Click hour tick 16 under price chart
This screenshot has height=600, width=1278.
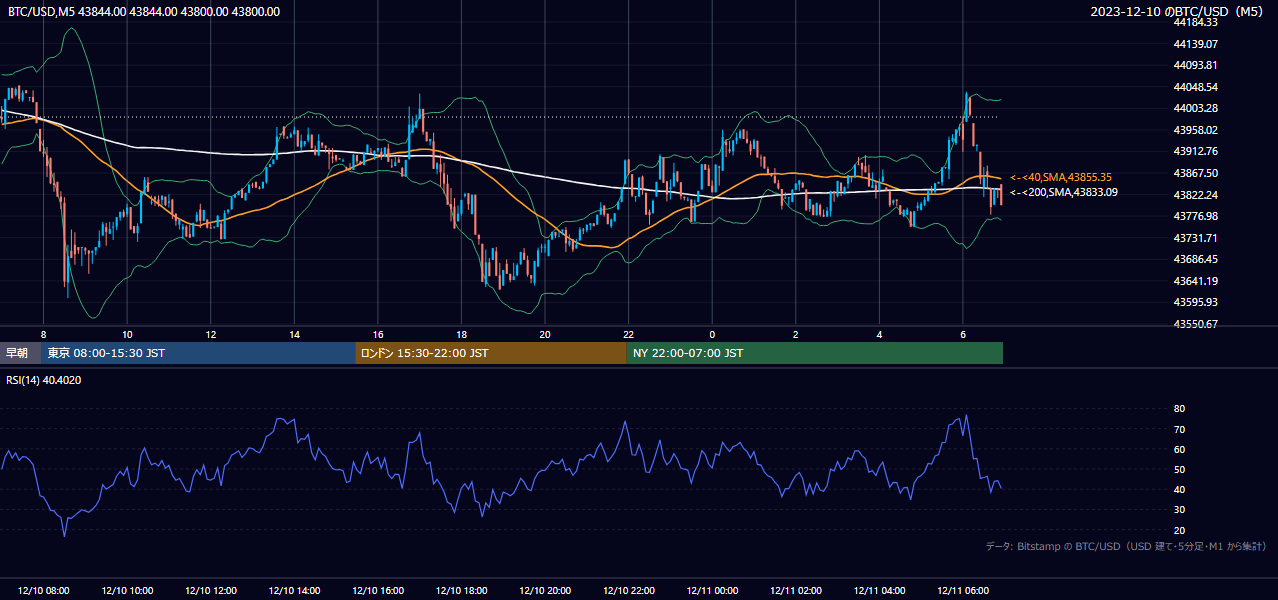tap(378, 334)
